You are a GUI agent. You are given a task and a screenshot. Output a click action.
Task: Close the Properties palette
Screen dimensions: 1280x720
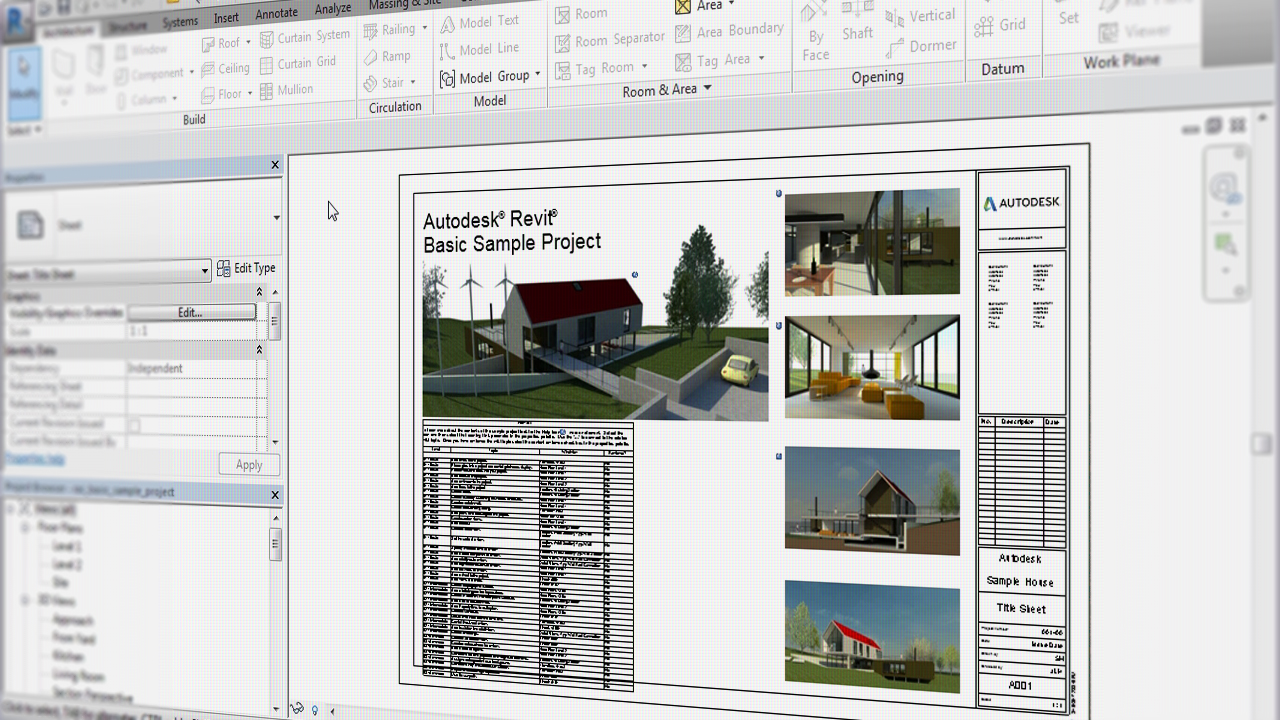(x=276, y=165)
